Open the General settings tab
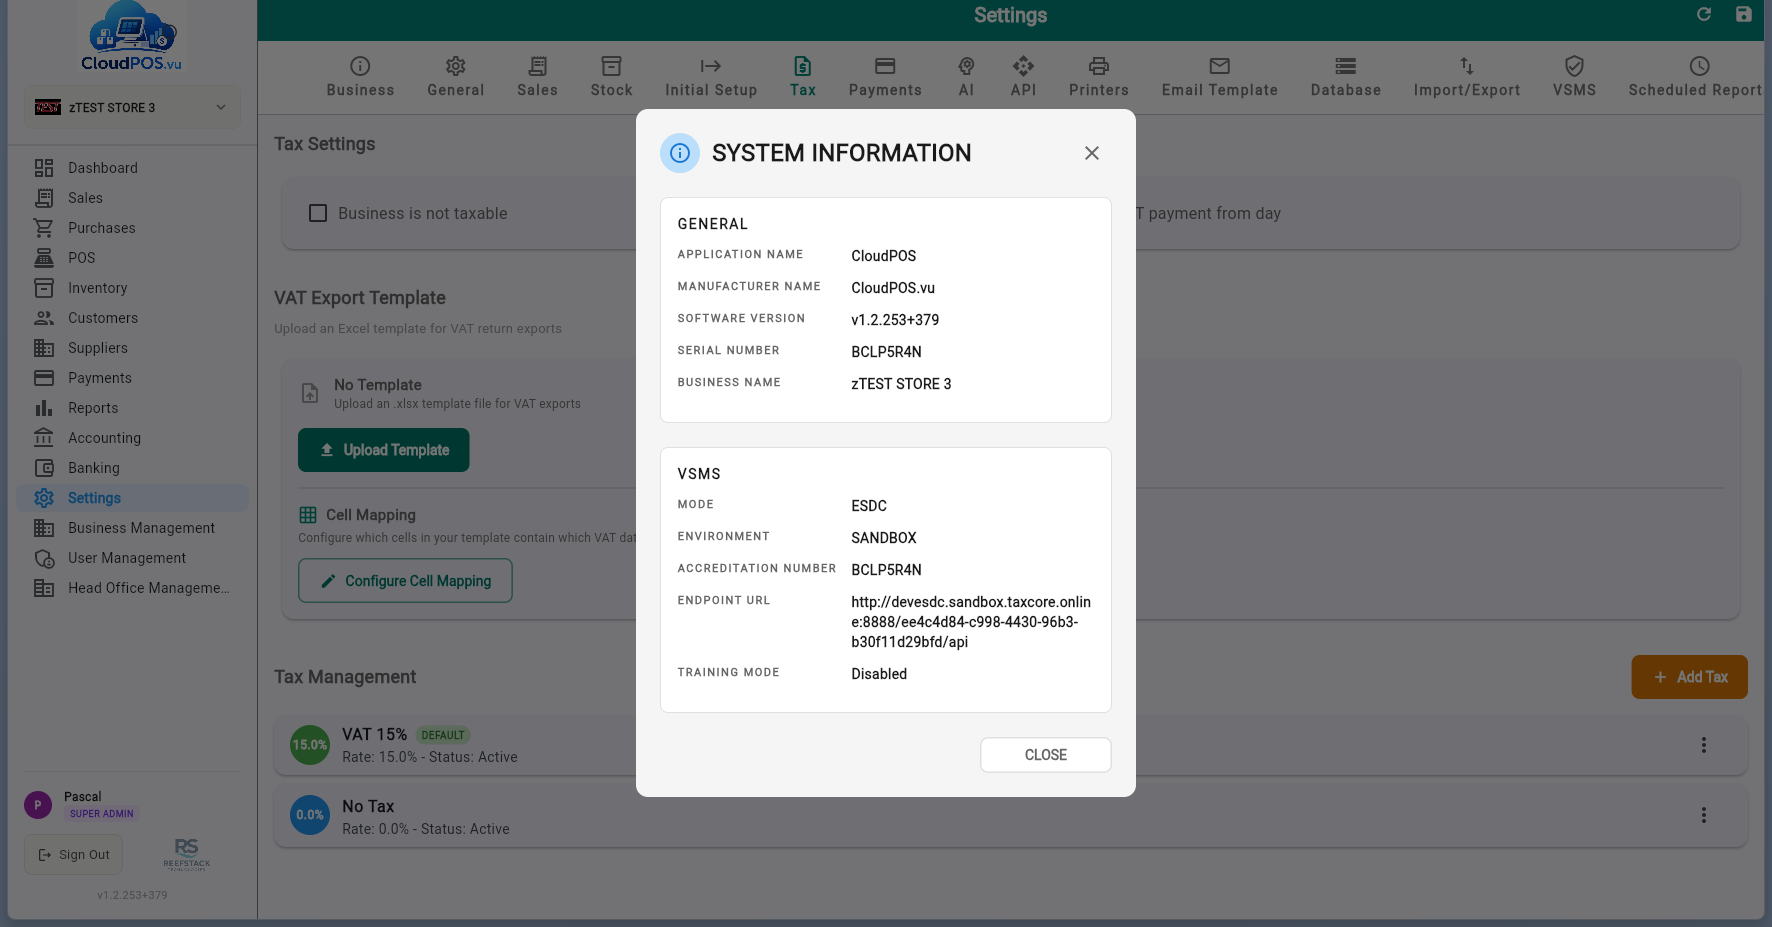The height and width of the screenshot is (927, 1772). click(x=456, y=77)
